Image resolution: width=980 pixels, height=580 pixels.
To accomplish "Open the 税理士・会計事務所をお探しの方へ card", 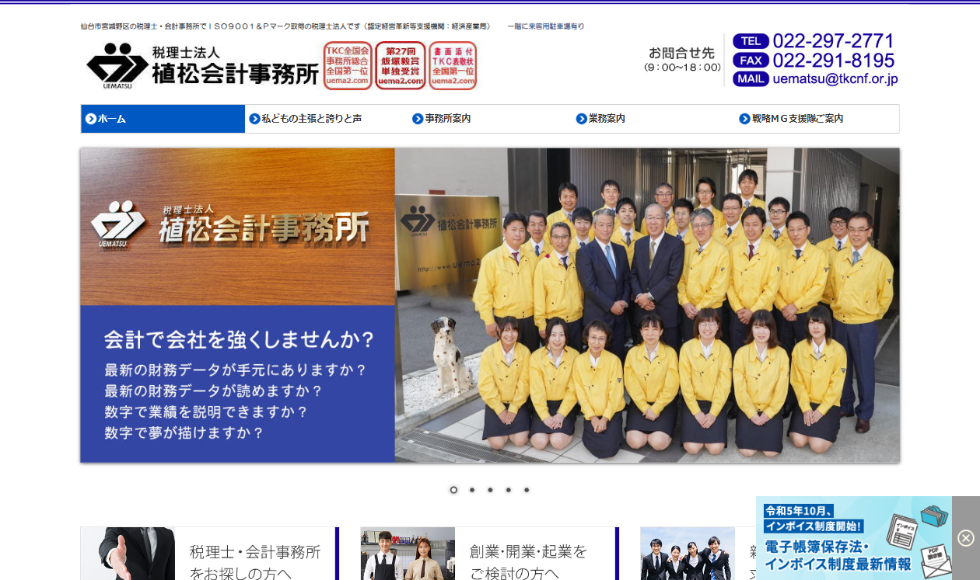I will point(208,555).
